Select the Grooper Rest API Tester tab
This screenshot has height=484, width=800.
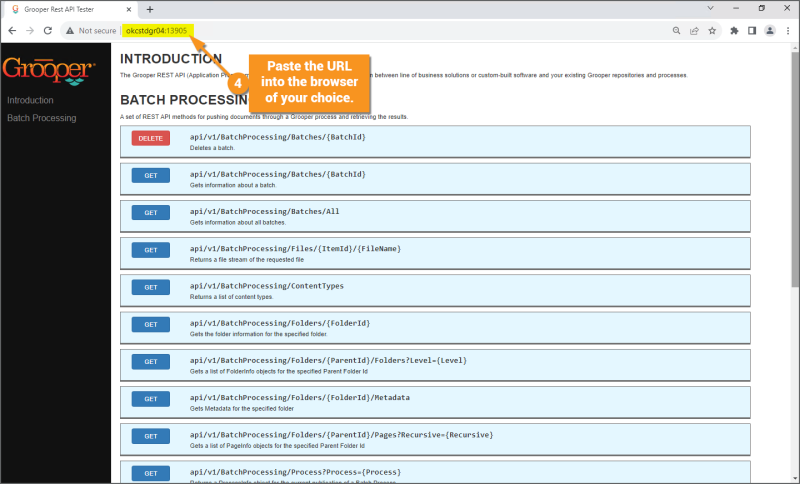[x=71, y=9]
